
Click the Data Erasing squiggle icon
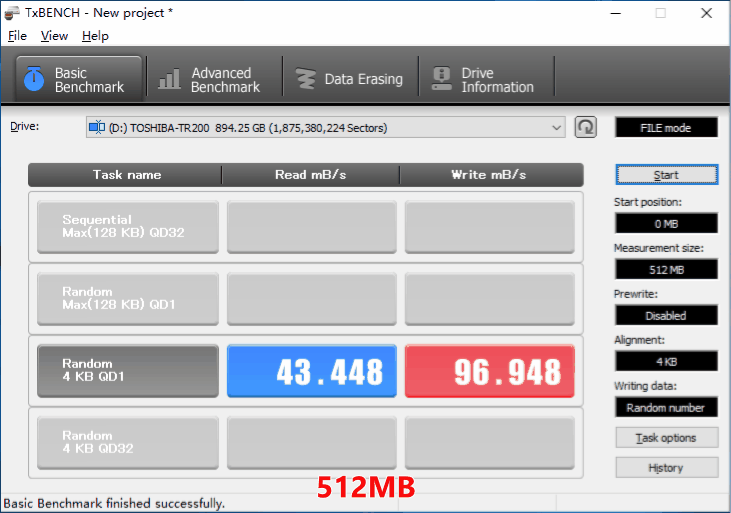coord(306,79)
